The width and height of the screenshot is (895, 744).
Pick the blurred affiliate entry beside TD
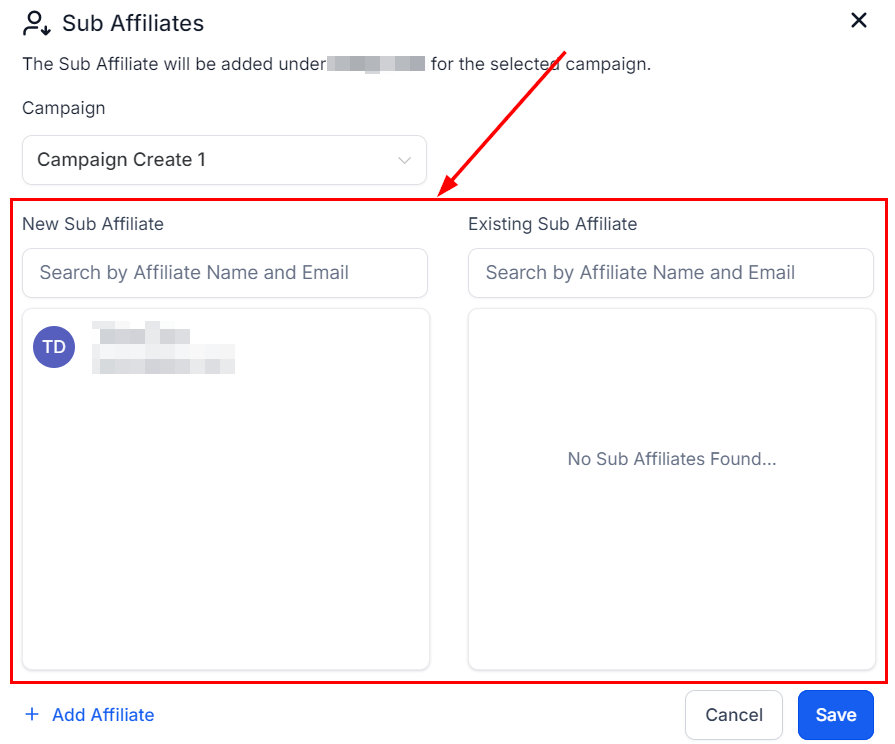(x=163, y=347)
